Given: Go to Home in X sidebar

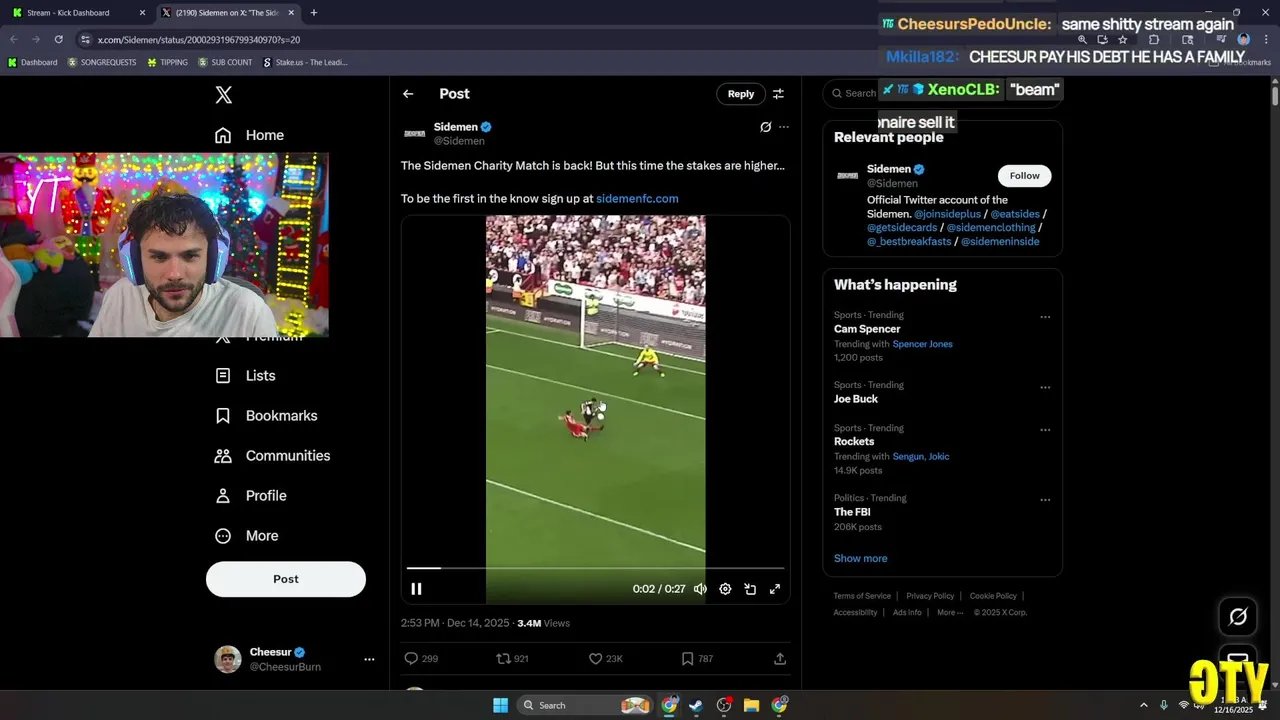Looking at the screenshot, I should [250, 135].
